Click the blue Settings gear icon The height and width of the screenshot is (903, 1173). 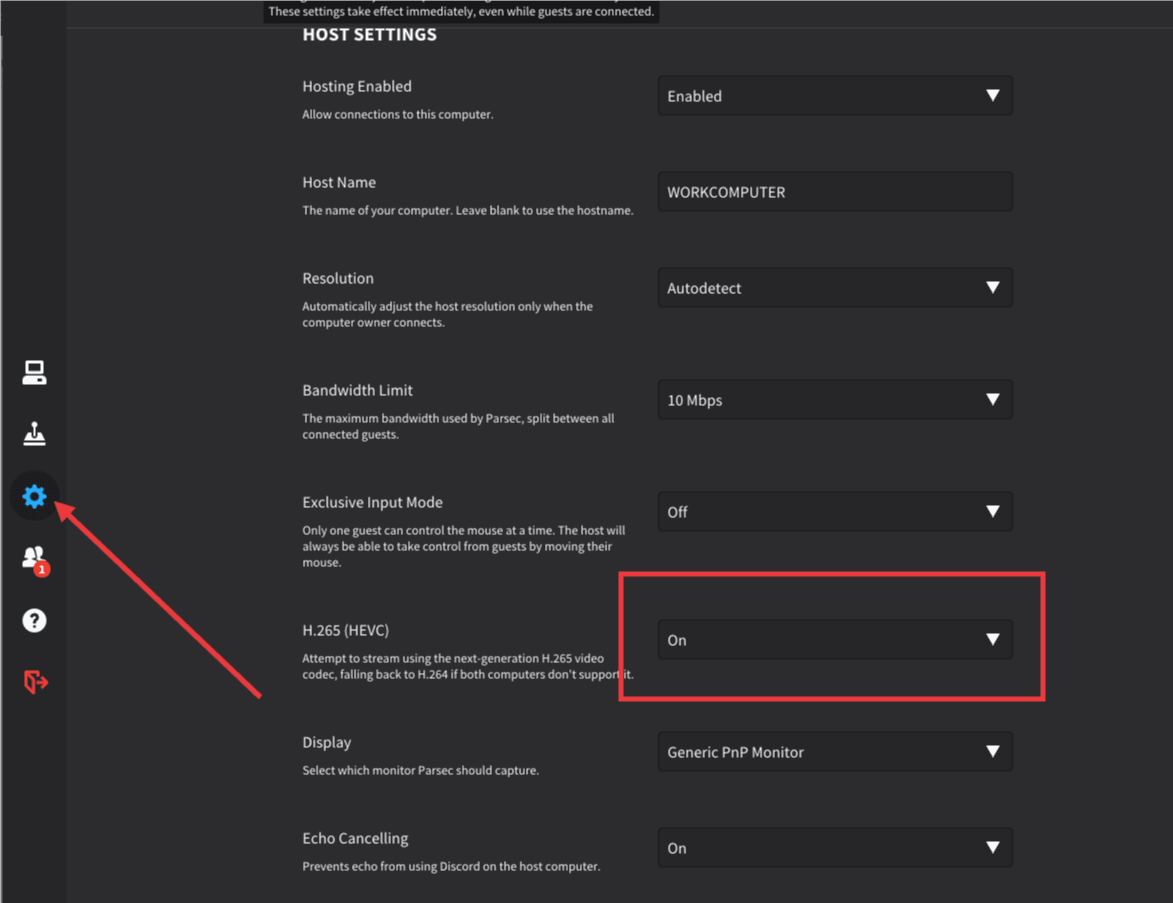(x=34, y=496)
